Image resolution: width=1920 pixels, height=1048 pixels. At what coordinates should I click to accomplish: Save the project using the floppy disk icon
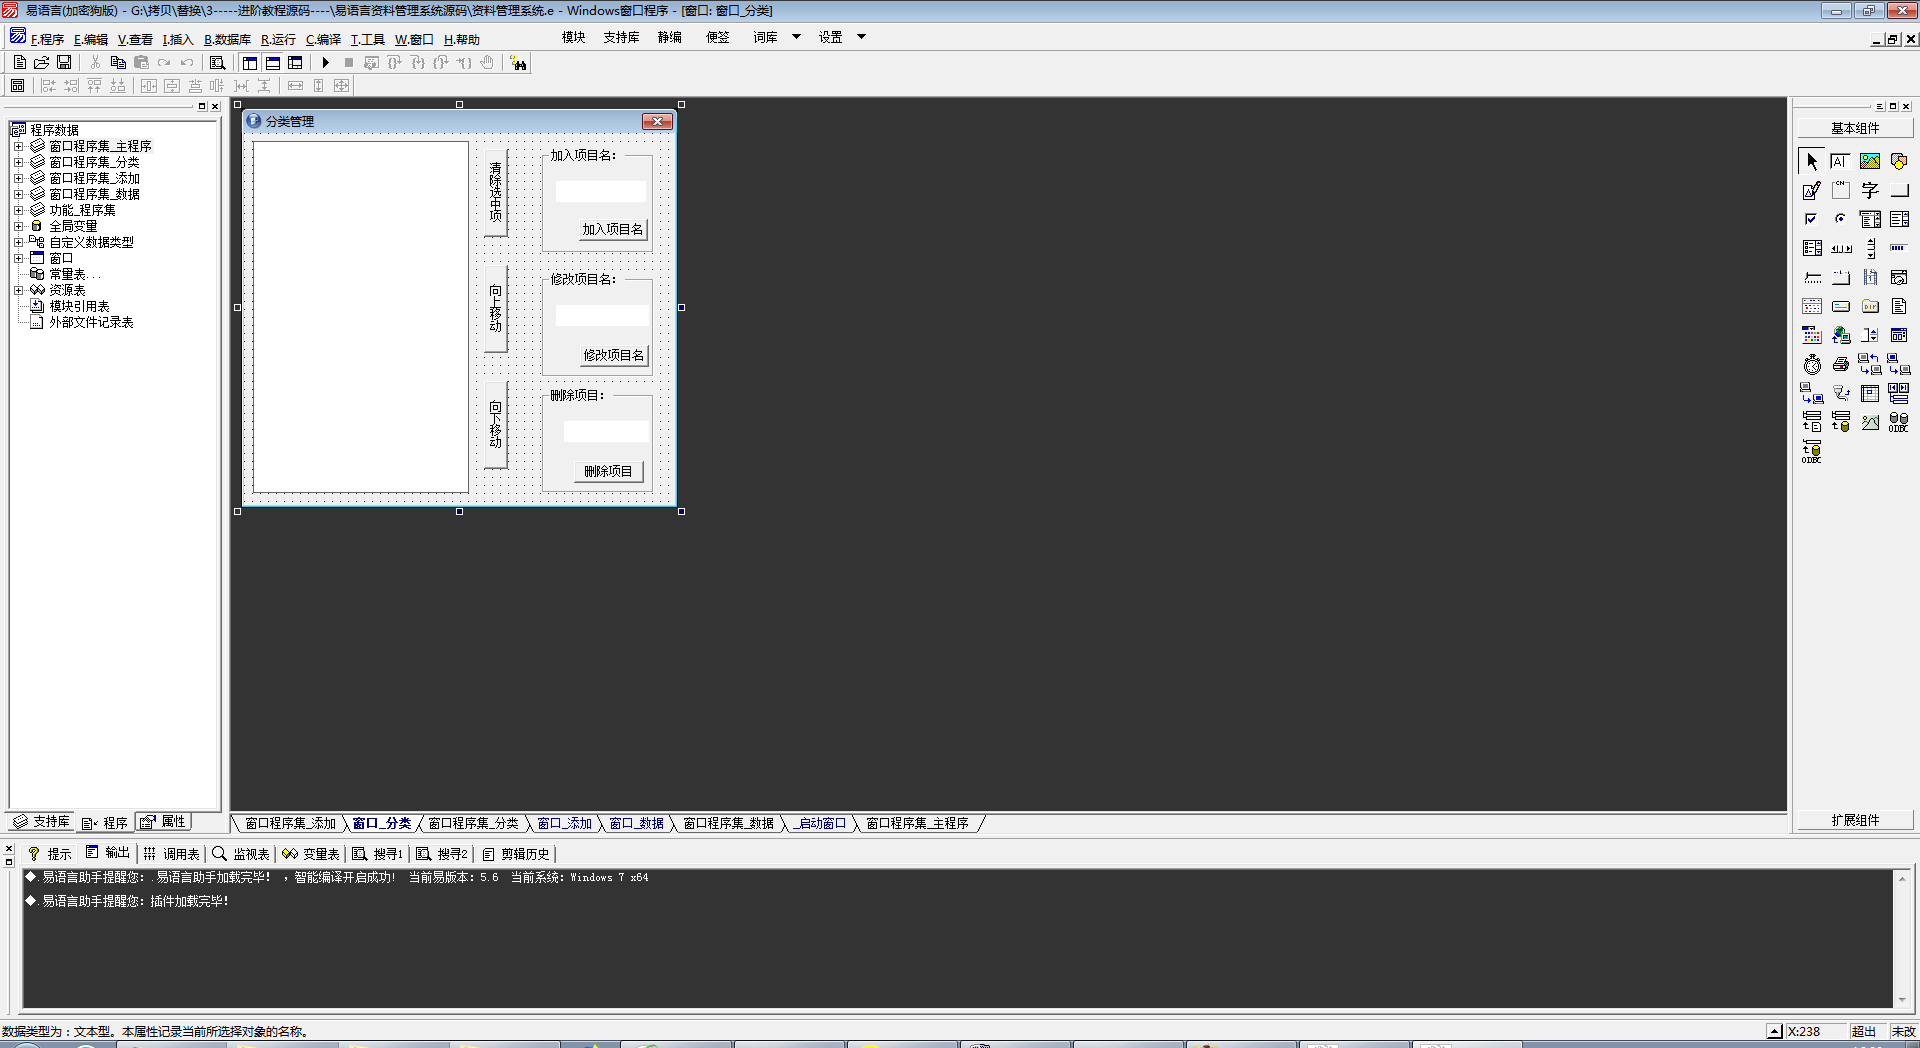click(x=64, y=63)
